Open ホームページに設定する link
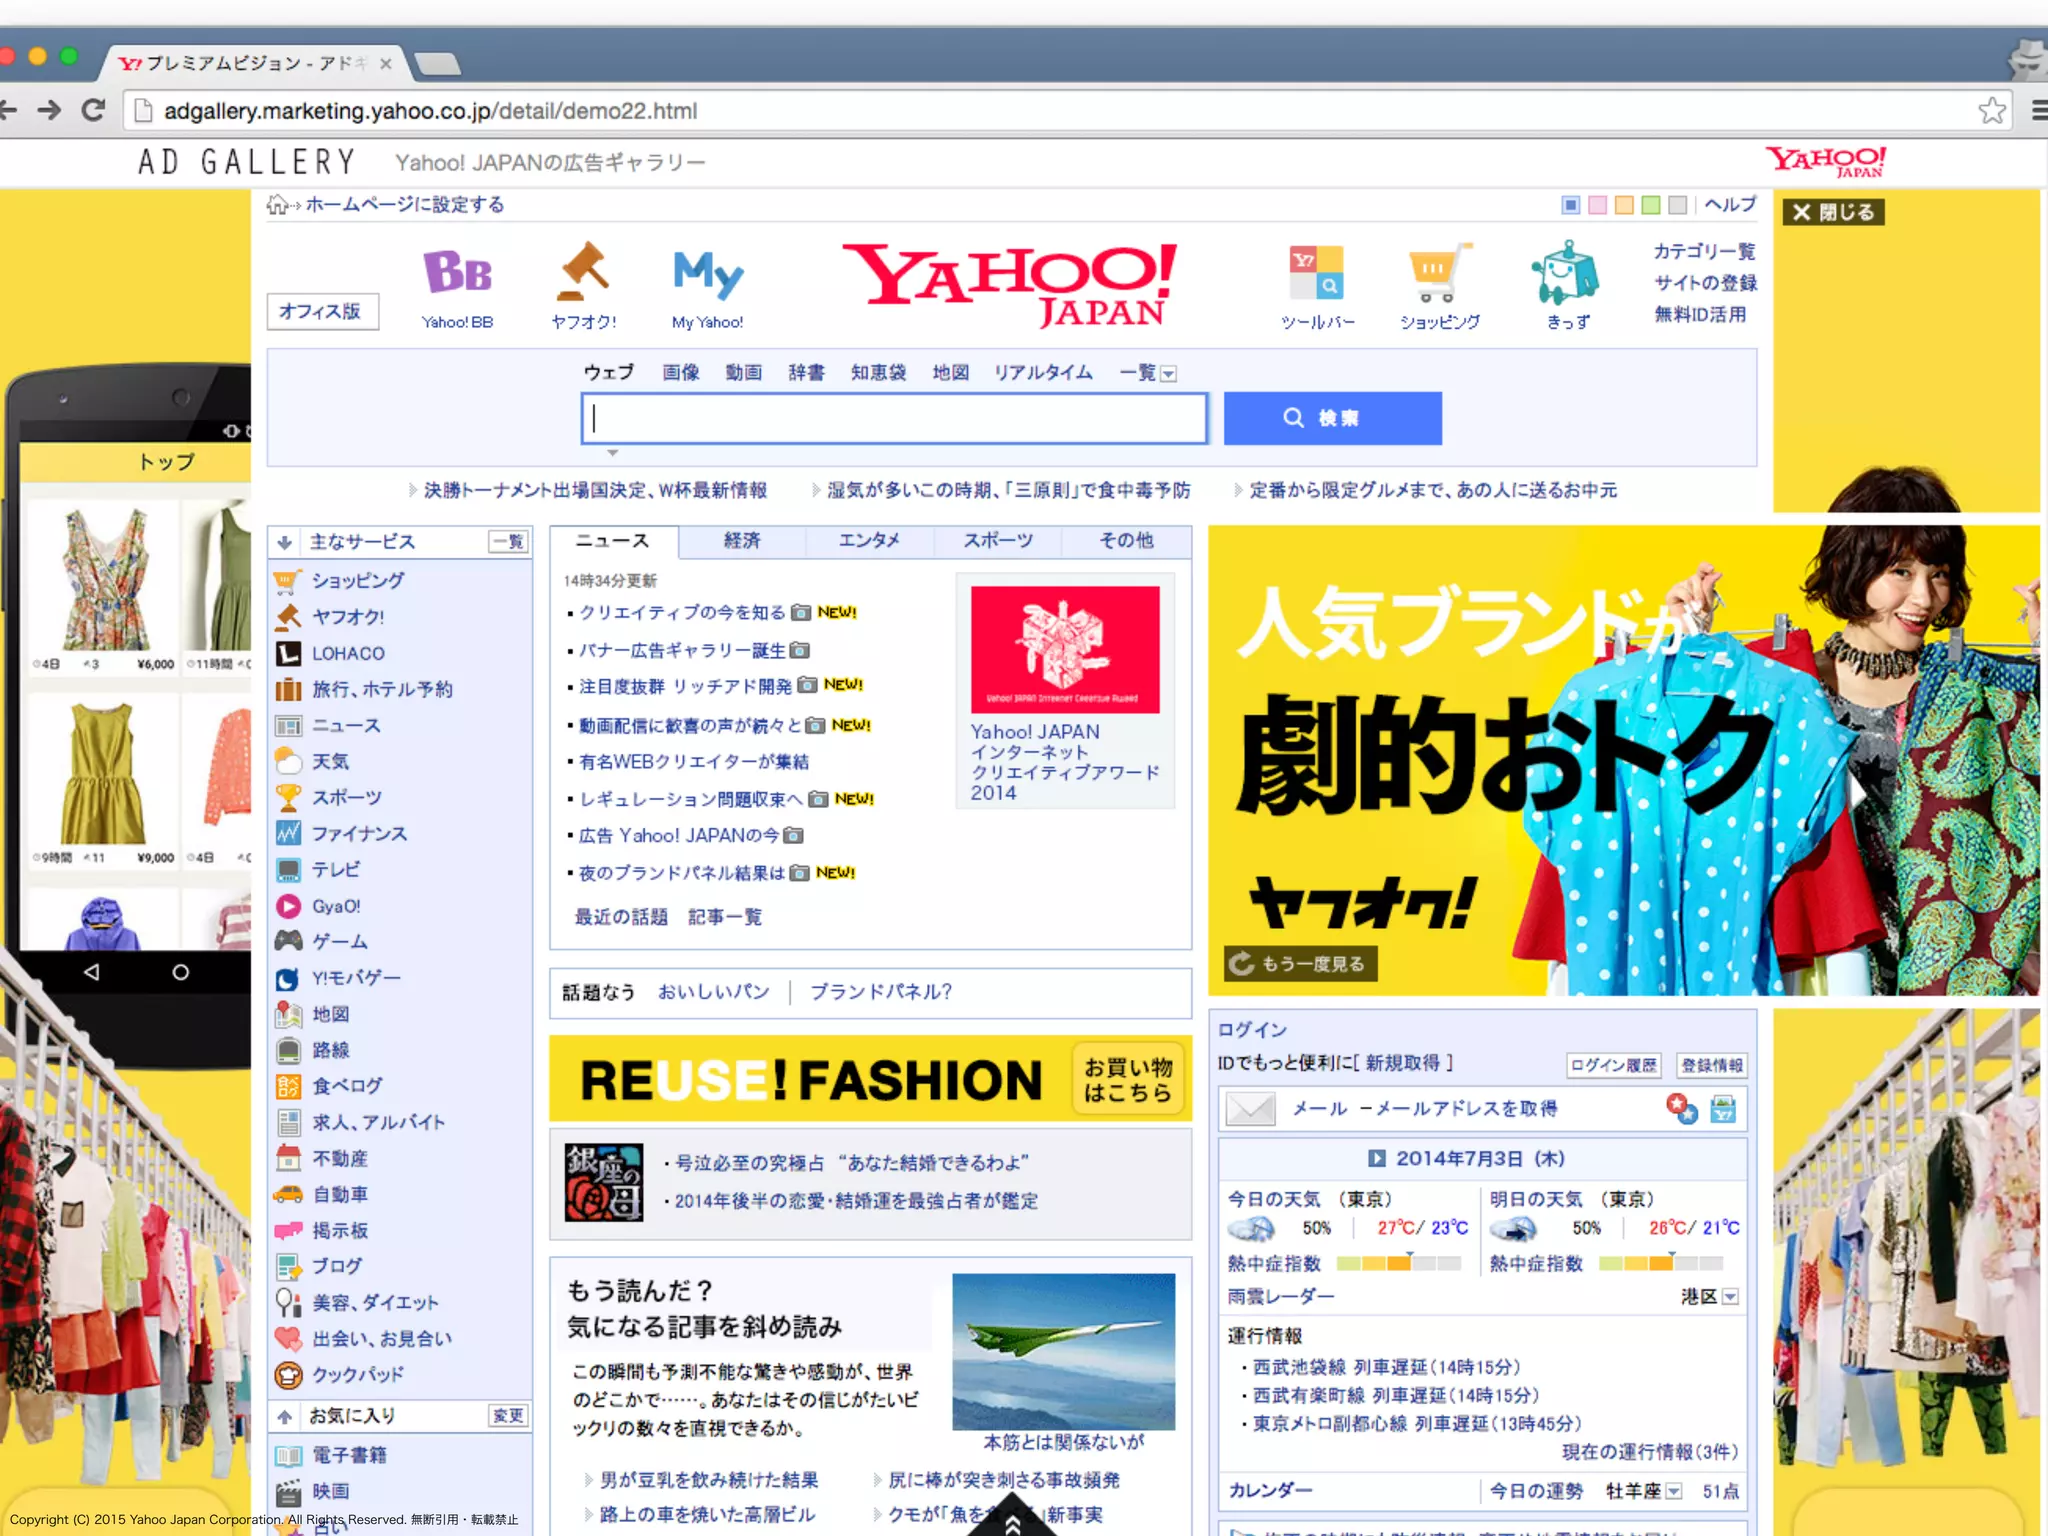This screenshot has width=2048, height=1536. tap(404, 204)
